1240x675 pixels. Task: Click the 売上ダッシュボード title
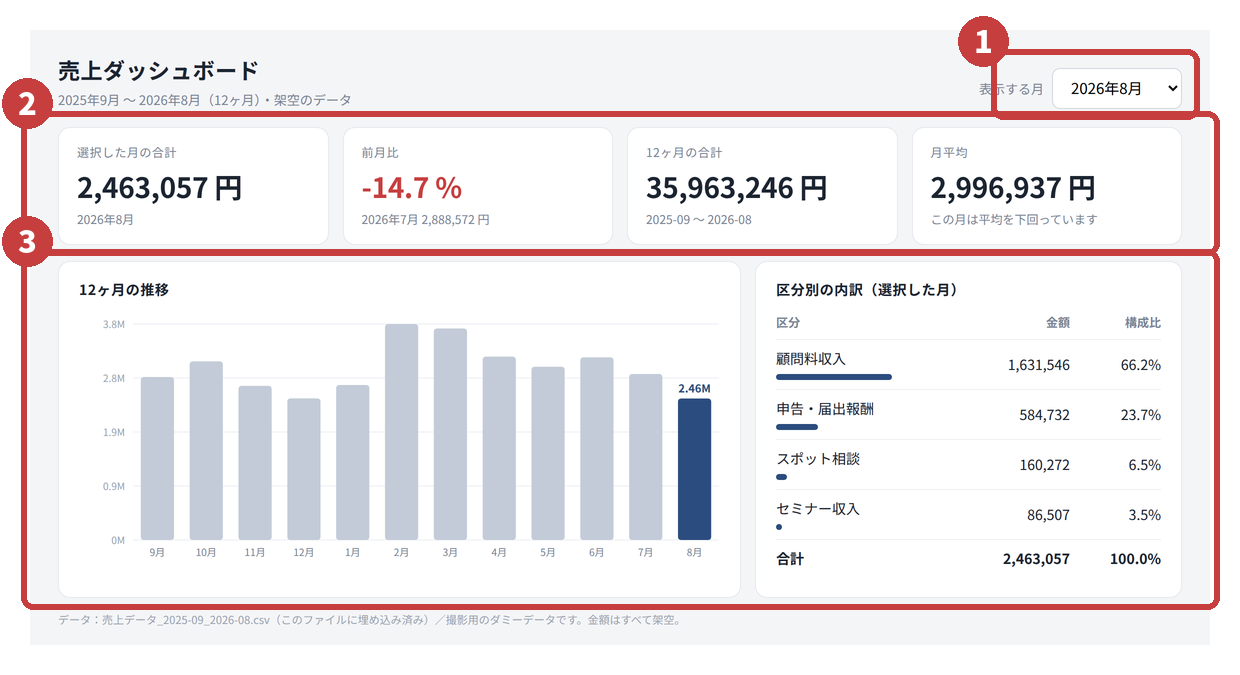159,70
